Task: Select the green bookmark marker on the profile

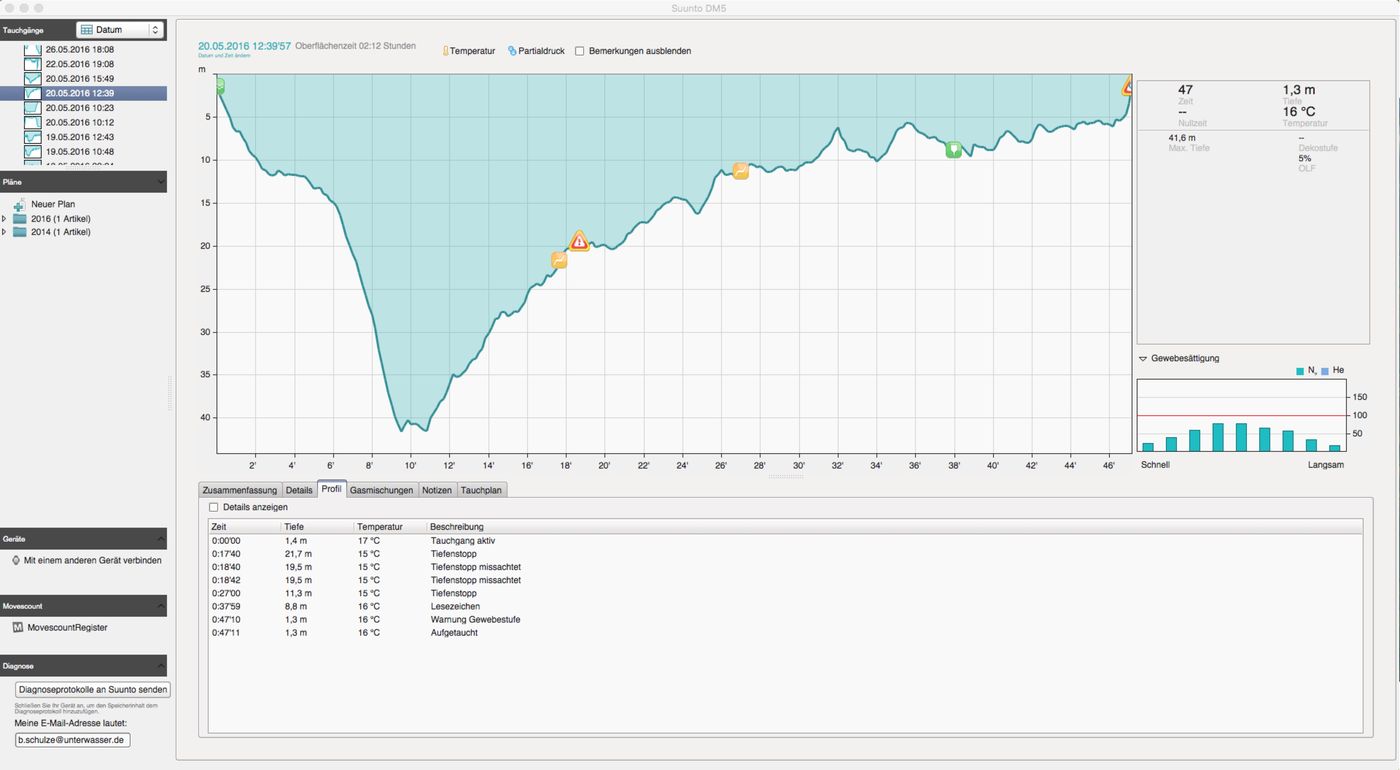Action: 953,149
